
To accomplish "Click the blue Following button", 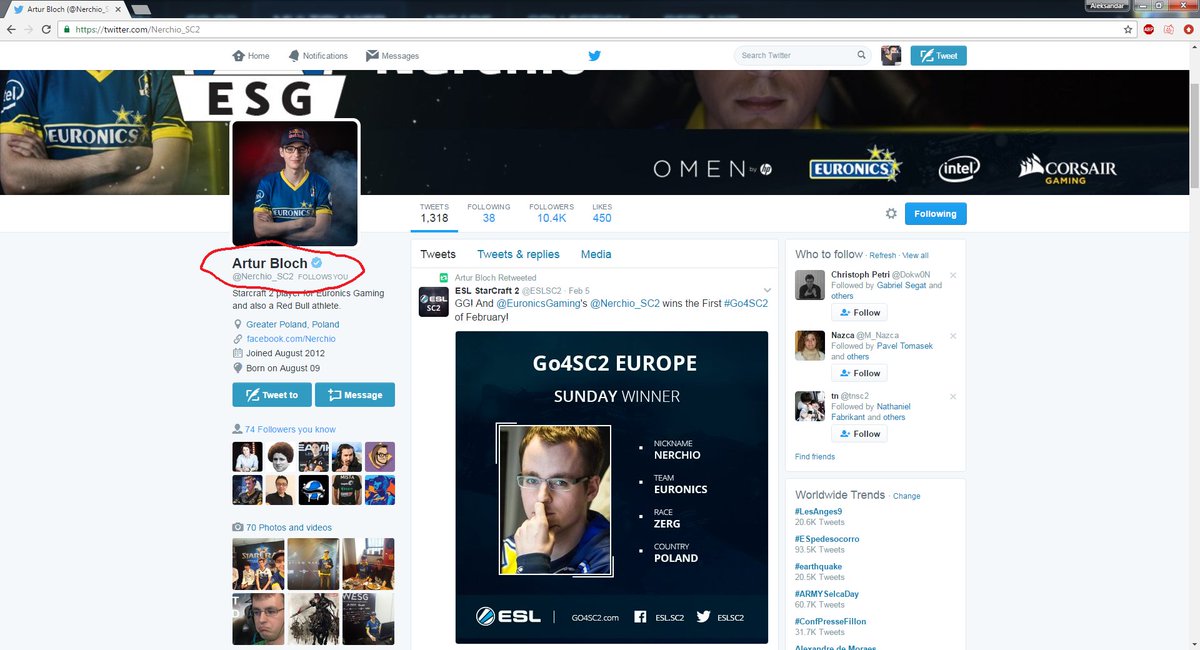I will 936,213.
